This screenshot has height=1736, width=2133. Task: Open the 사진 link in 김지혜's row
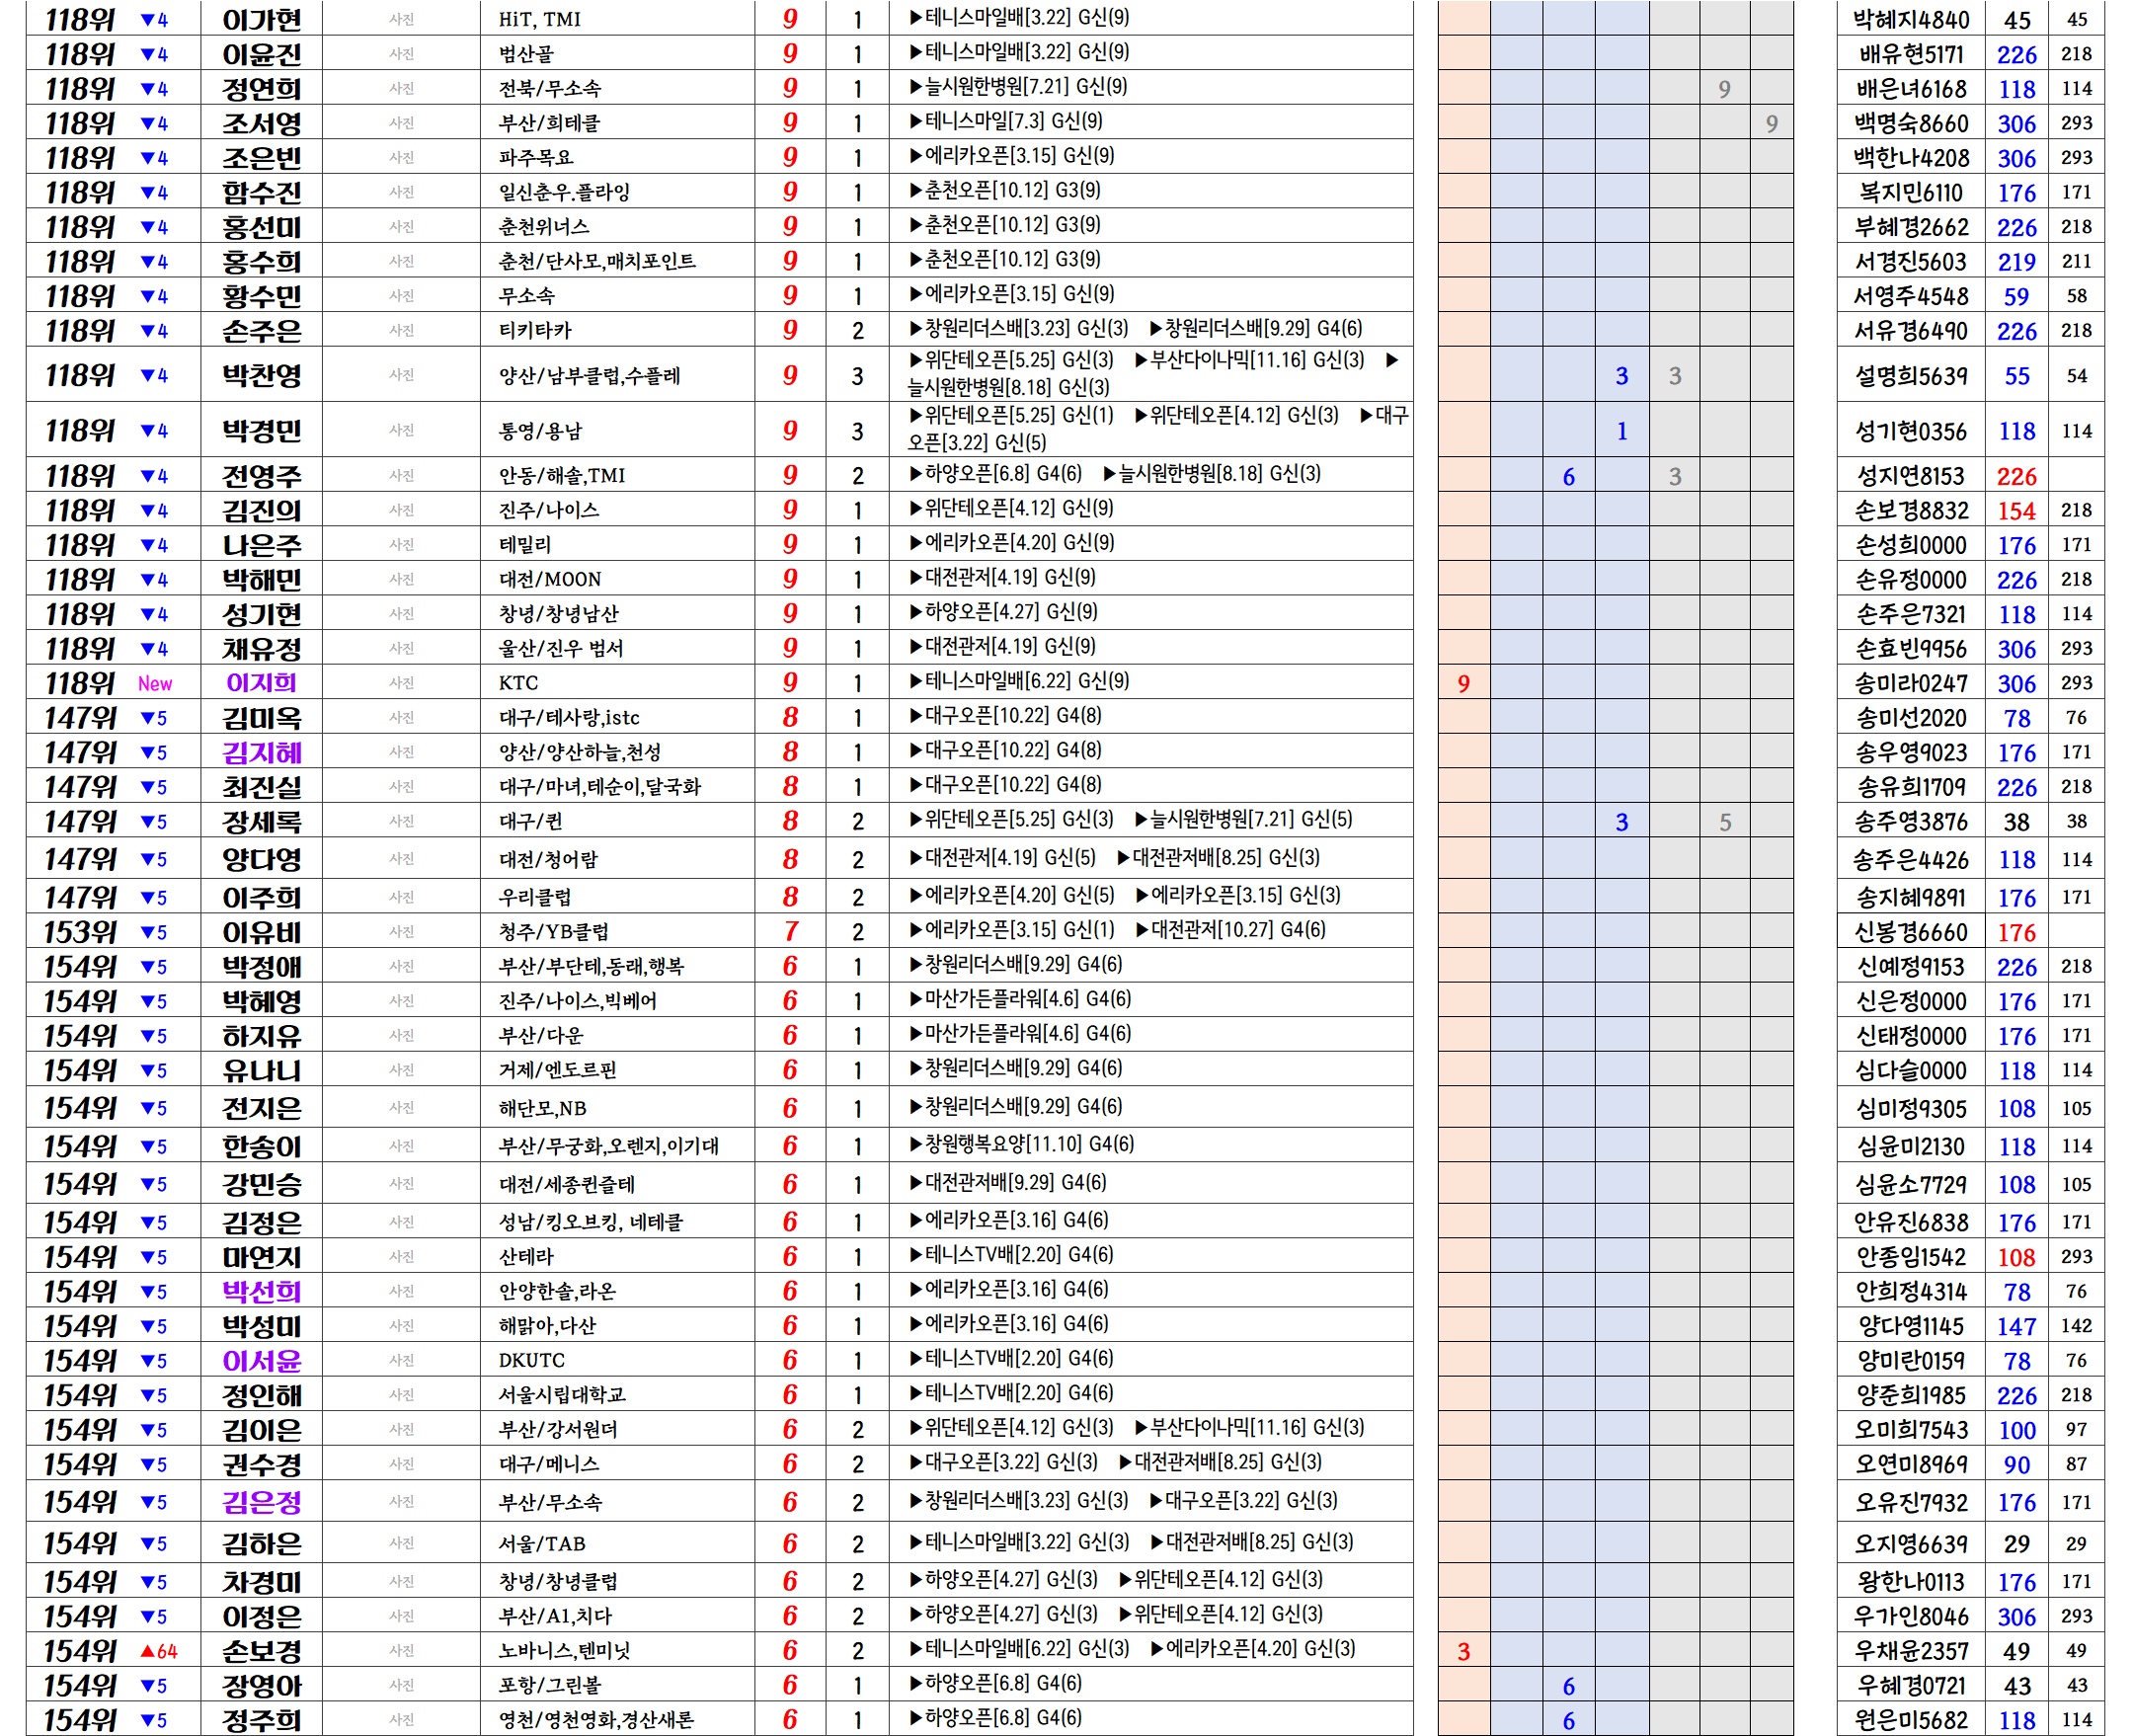point(401,752)
